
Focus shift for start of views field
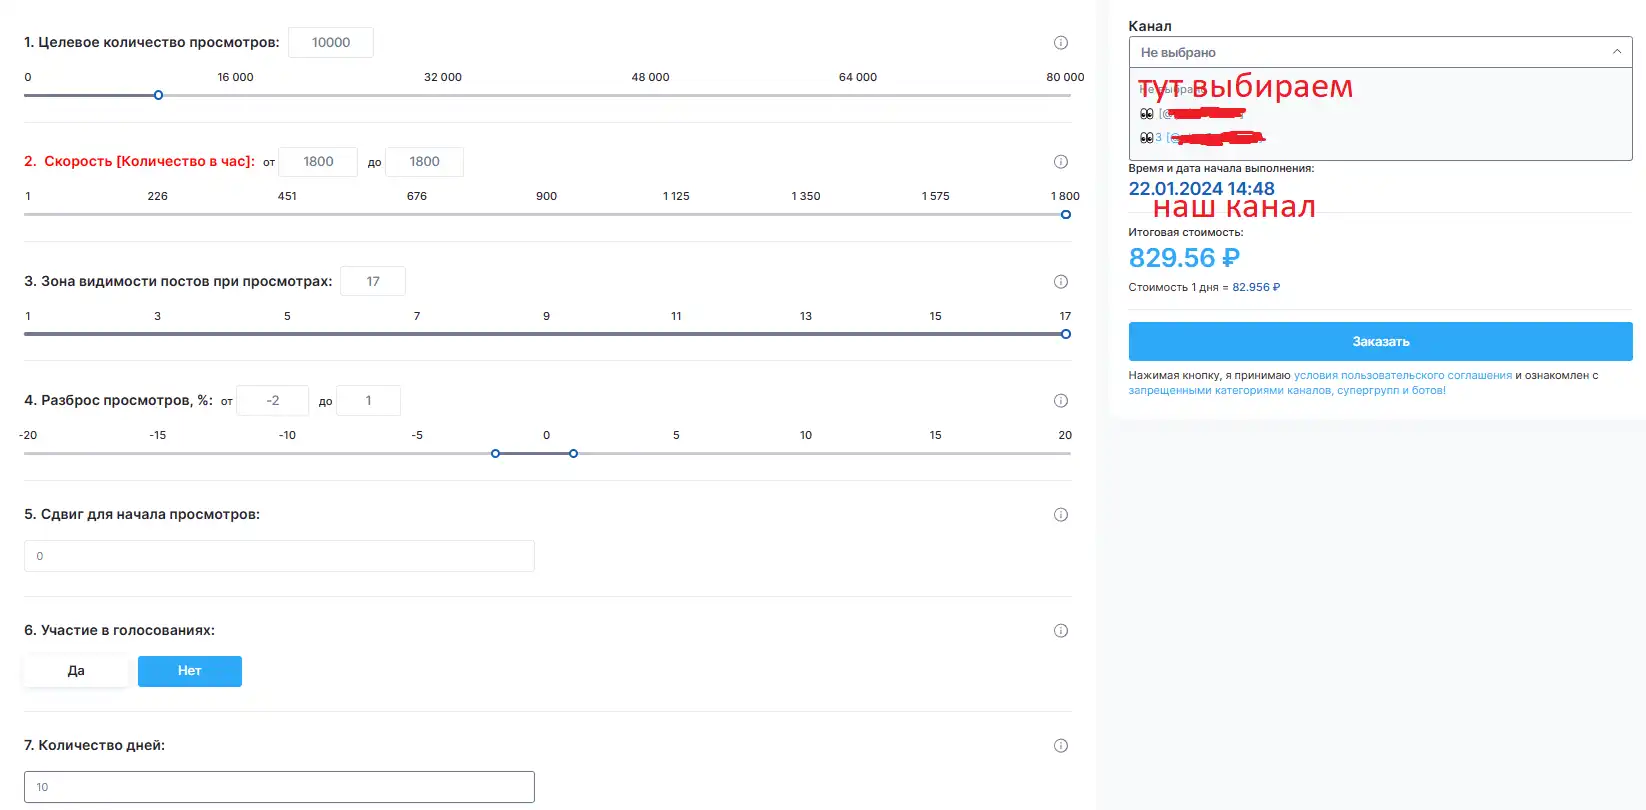point(279,556)
